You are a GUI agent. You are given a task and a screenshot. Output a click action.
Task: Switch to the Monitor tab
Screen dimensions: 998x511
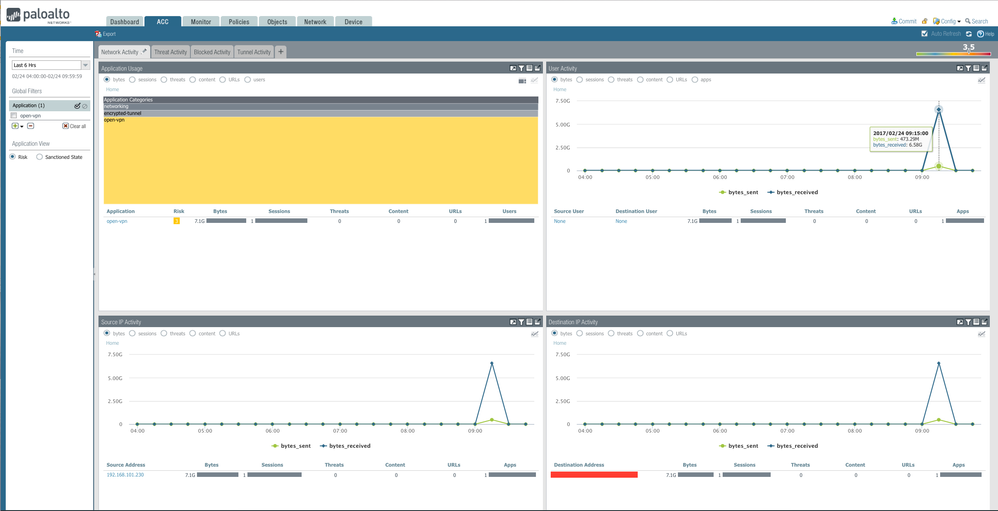pos(201,21)
